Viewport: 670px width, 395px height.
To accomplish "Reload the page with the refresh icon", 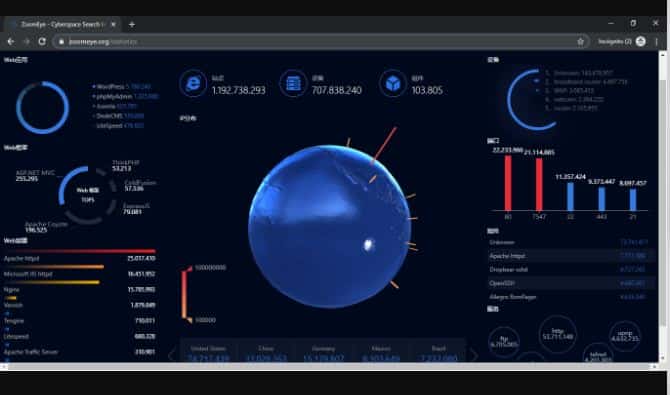I will [42, 41].
